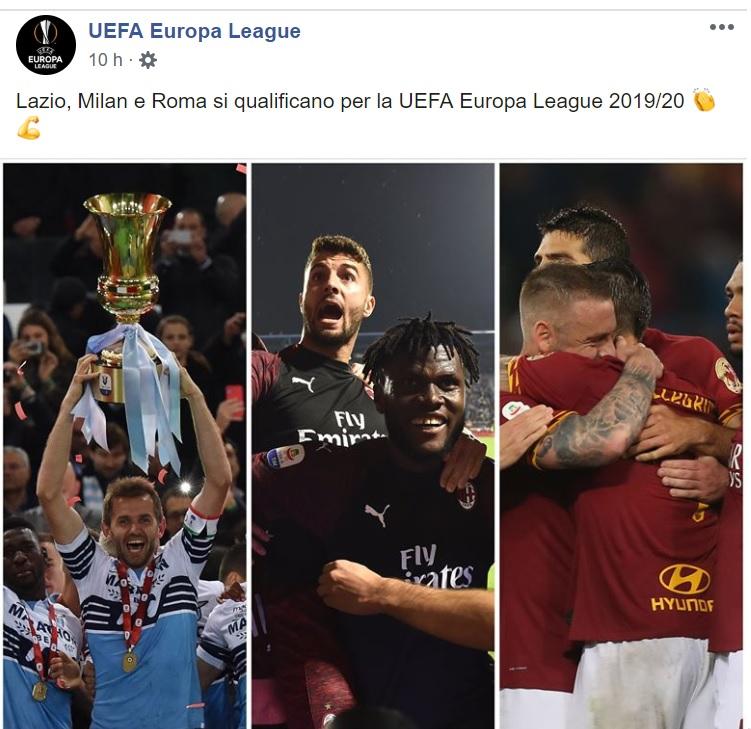Open the three-dot post options menu
This screenshot has height=729, width=751.
722,27
